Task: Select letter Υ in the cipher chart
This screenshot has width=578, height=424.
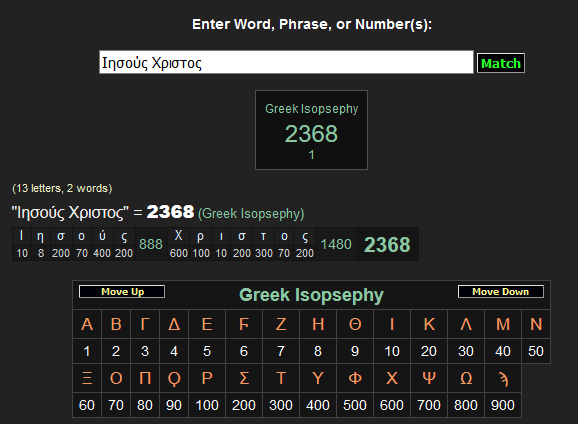Action: tap(318, 378)
